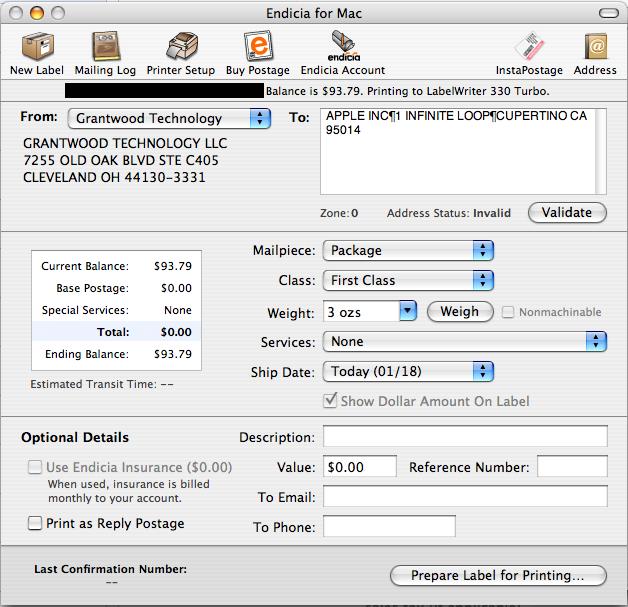The height and width of the screenshot is (607, 628).
Task: Click the toolbar toggle pill button
Action: (x=608, y=14)
